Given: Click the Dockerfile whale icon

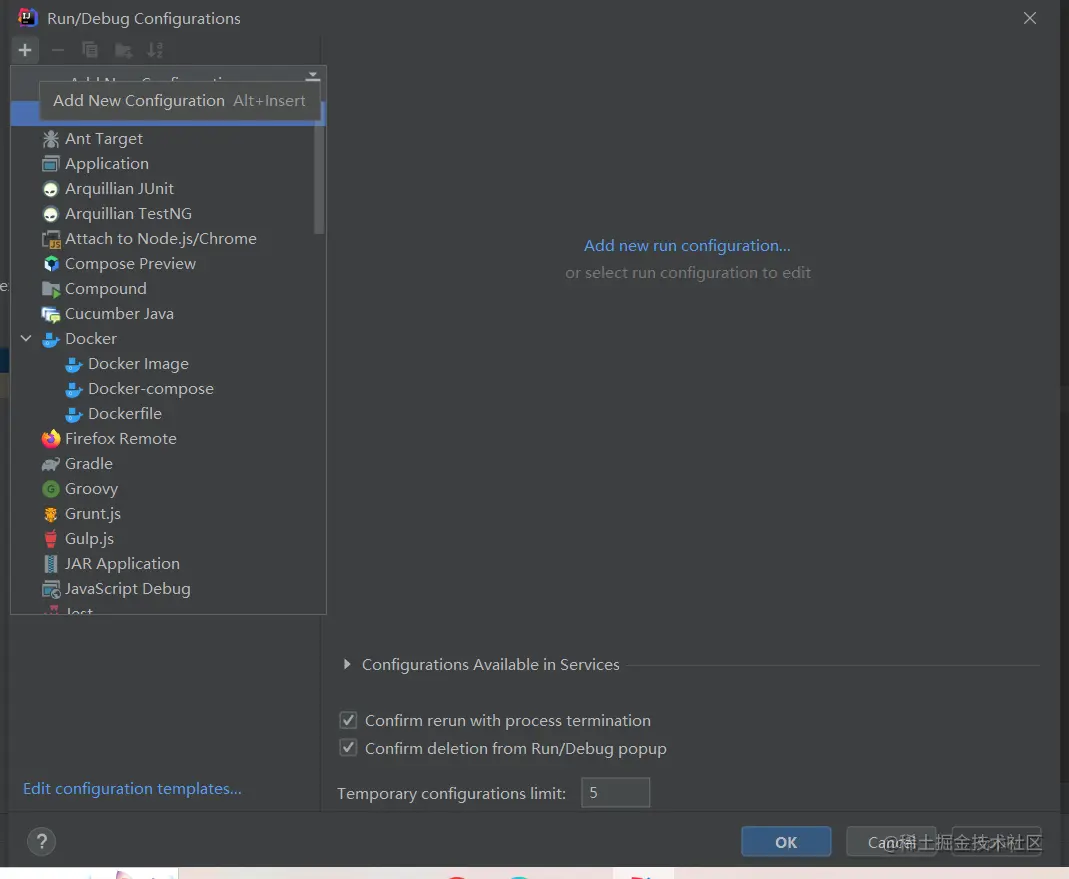Looking at the screenshot, I should click(74, 414).
